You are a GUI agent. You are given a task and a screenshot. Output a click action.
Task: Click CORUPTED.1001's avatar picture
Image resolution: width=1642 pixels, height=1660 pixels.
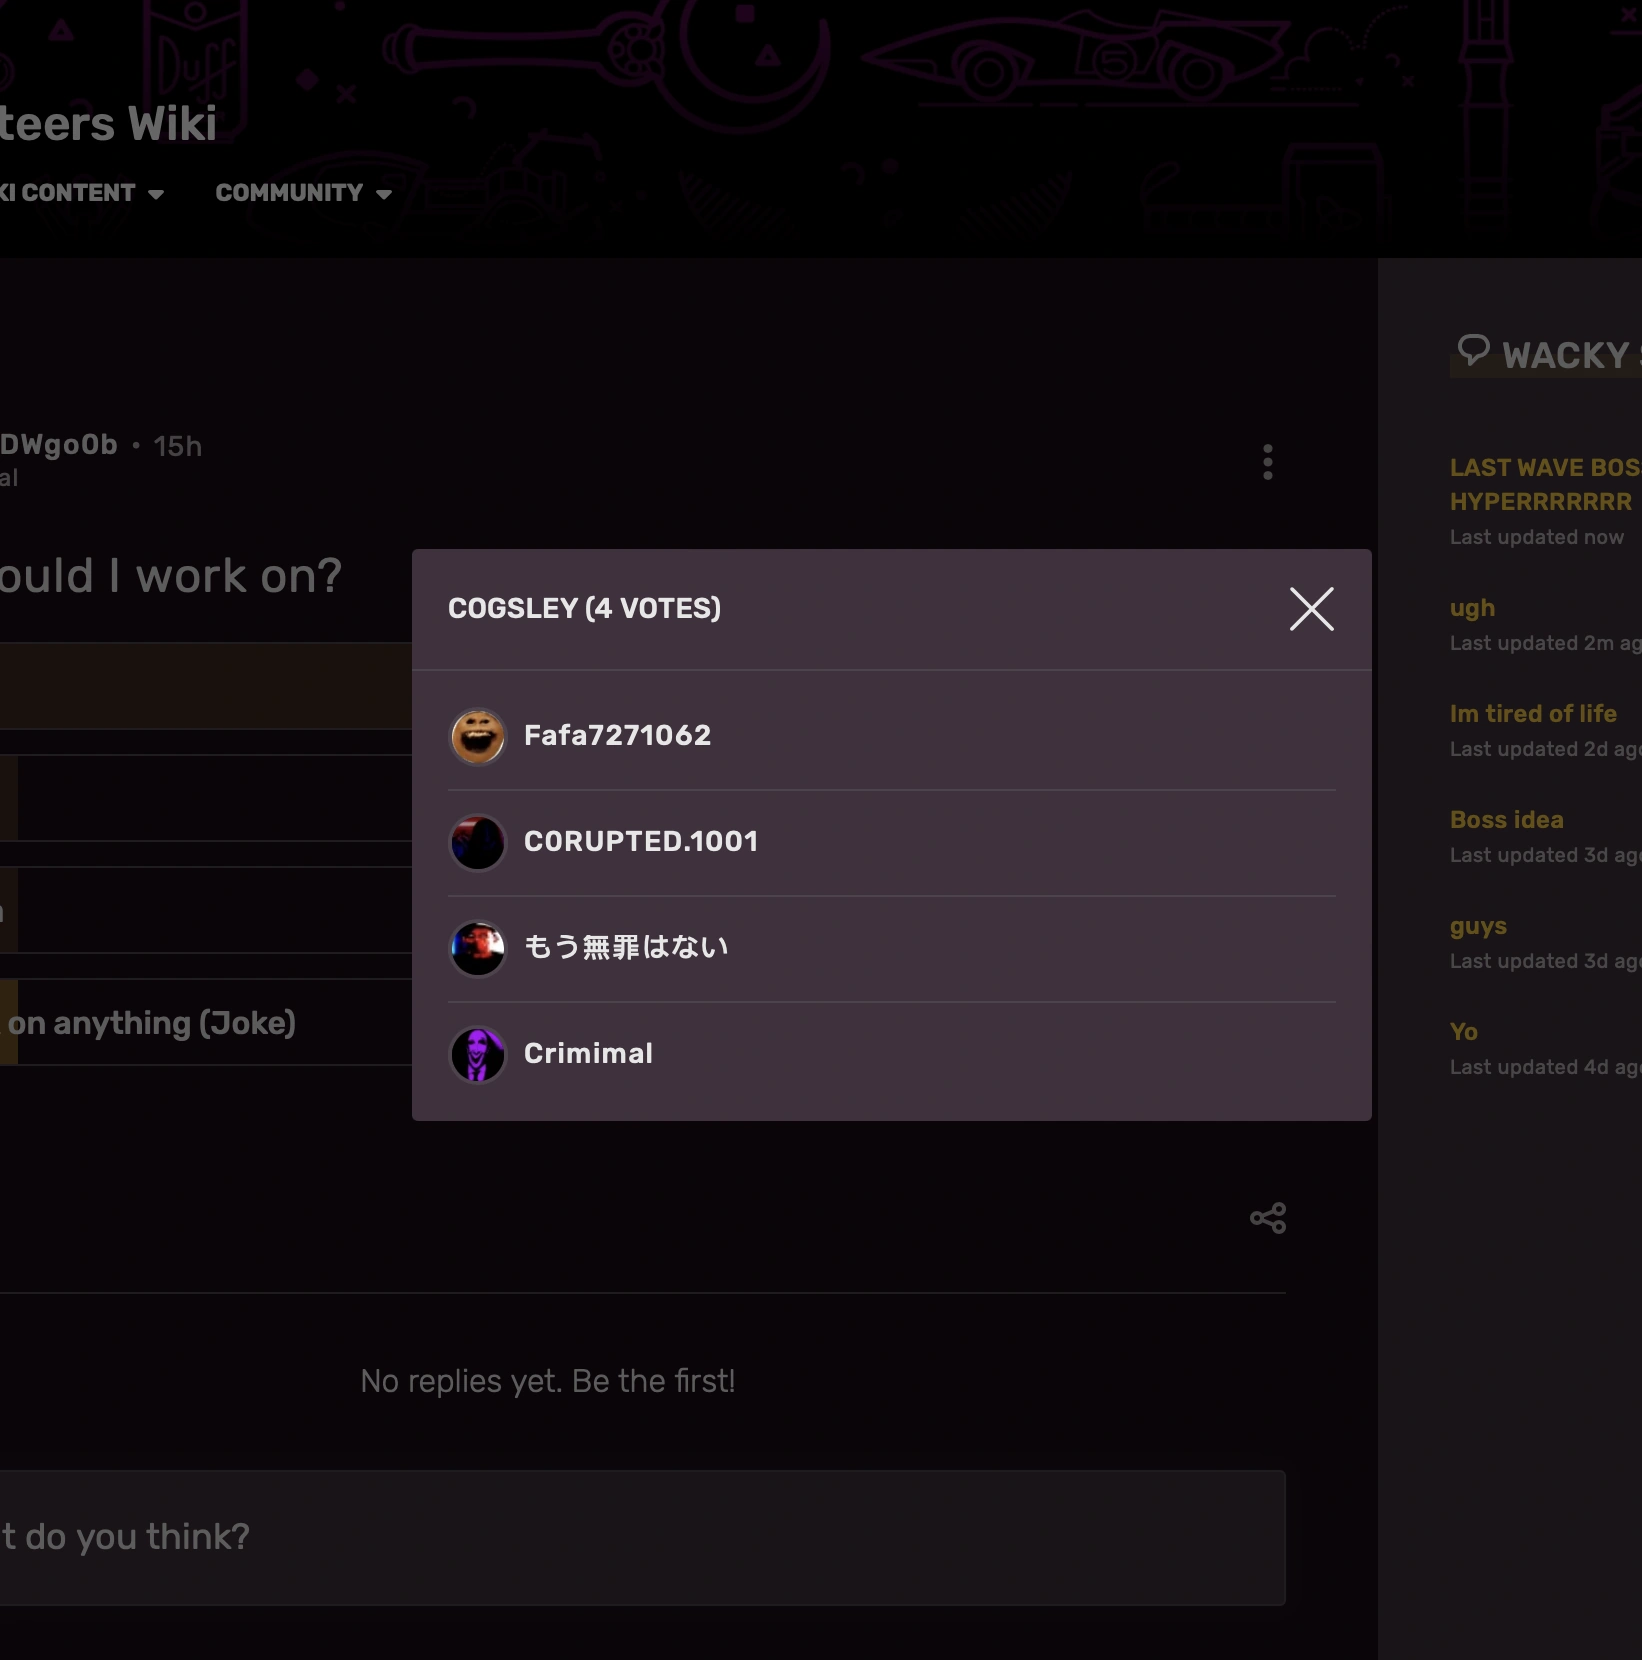[x=478, y=843]
